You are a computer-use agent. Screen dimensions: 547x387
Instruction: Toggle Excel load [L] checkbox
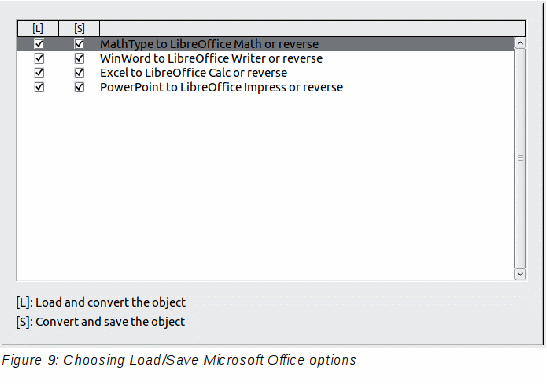(x=39, y=73)
